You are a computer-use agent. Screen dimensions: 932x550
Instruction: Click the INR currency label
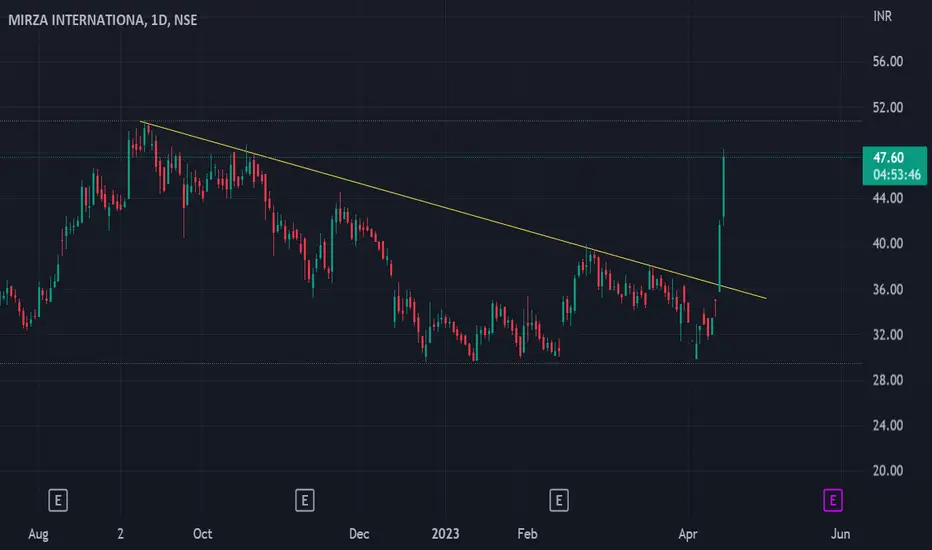coord(882,16)
